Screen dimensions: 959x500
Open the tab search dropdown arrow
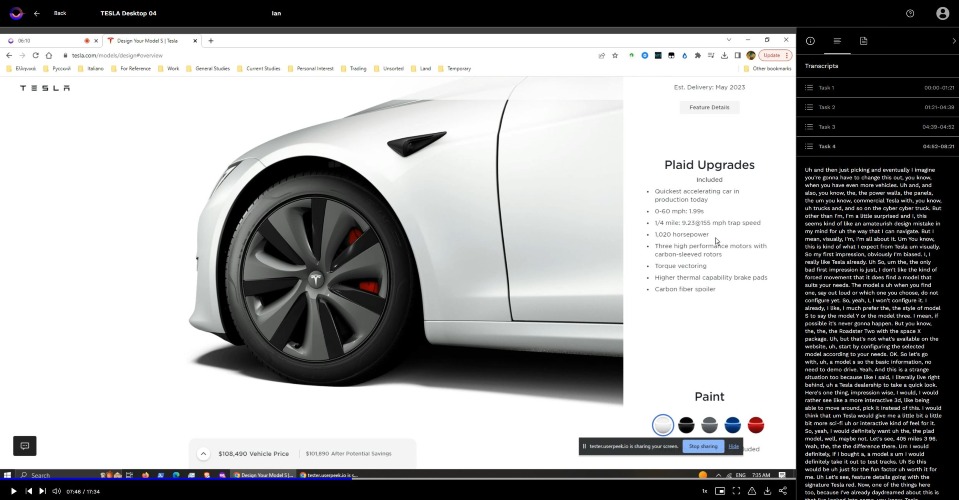728,40
